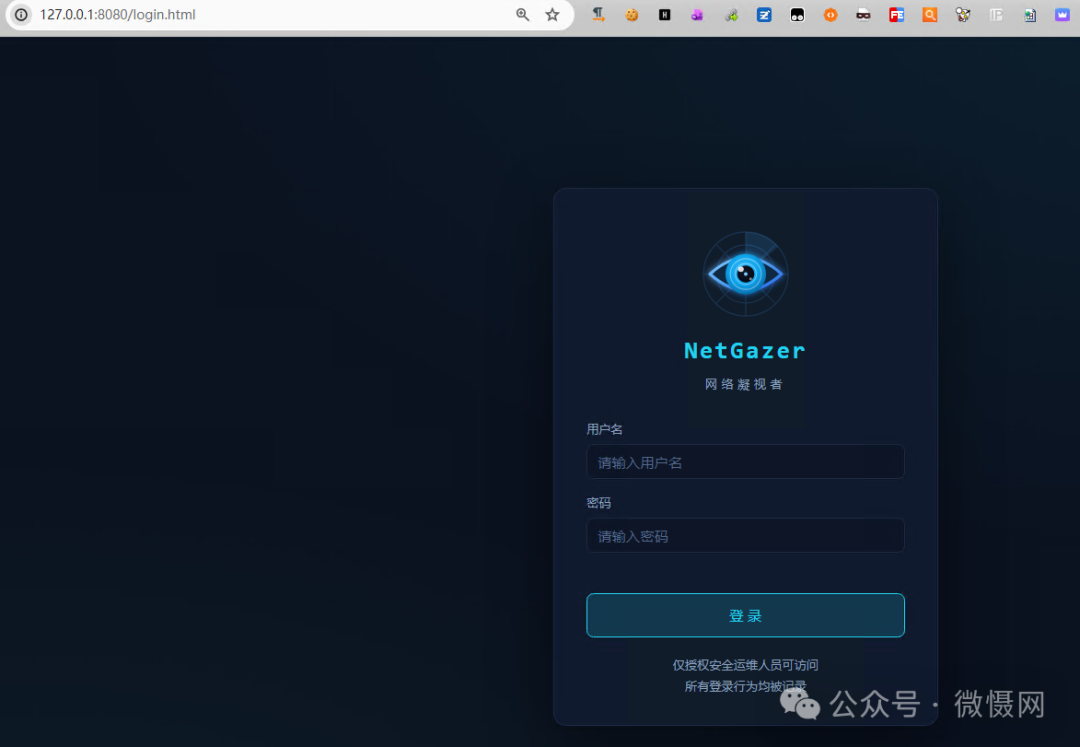Open the orange code brackets extension
This screenshot has height=747, width=1080.
pyautogui.click(x=831, y=14)
